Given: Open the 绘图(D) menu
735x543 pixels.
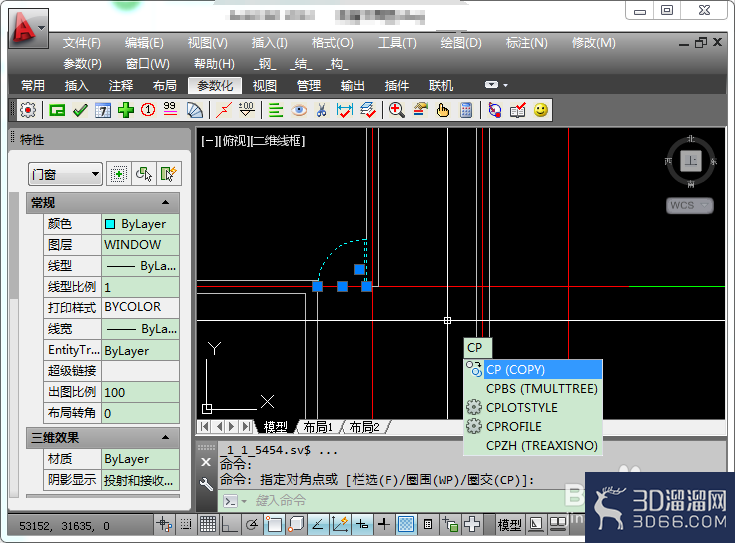Looking at the screenshot, I should [461, 43].
